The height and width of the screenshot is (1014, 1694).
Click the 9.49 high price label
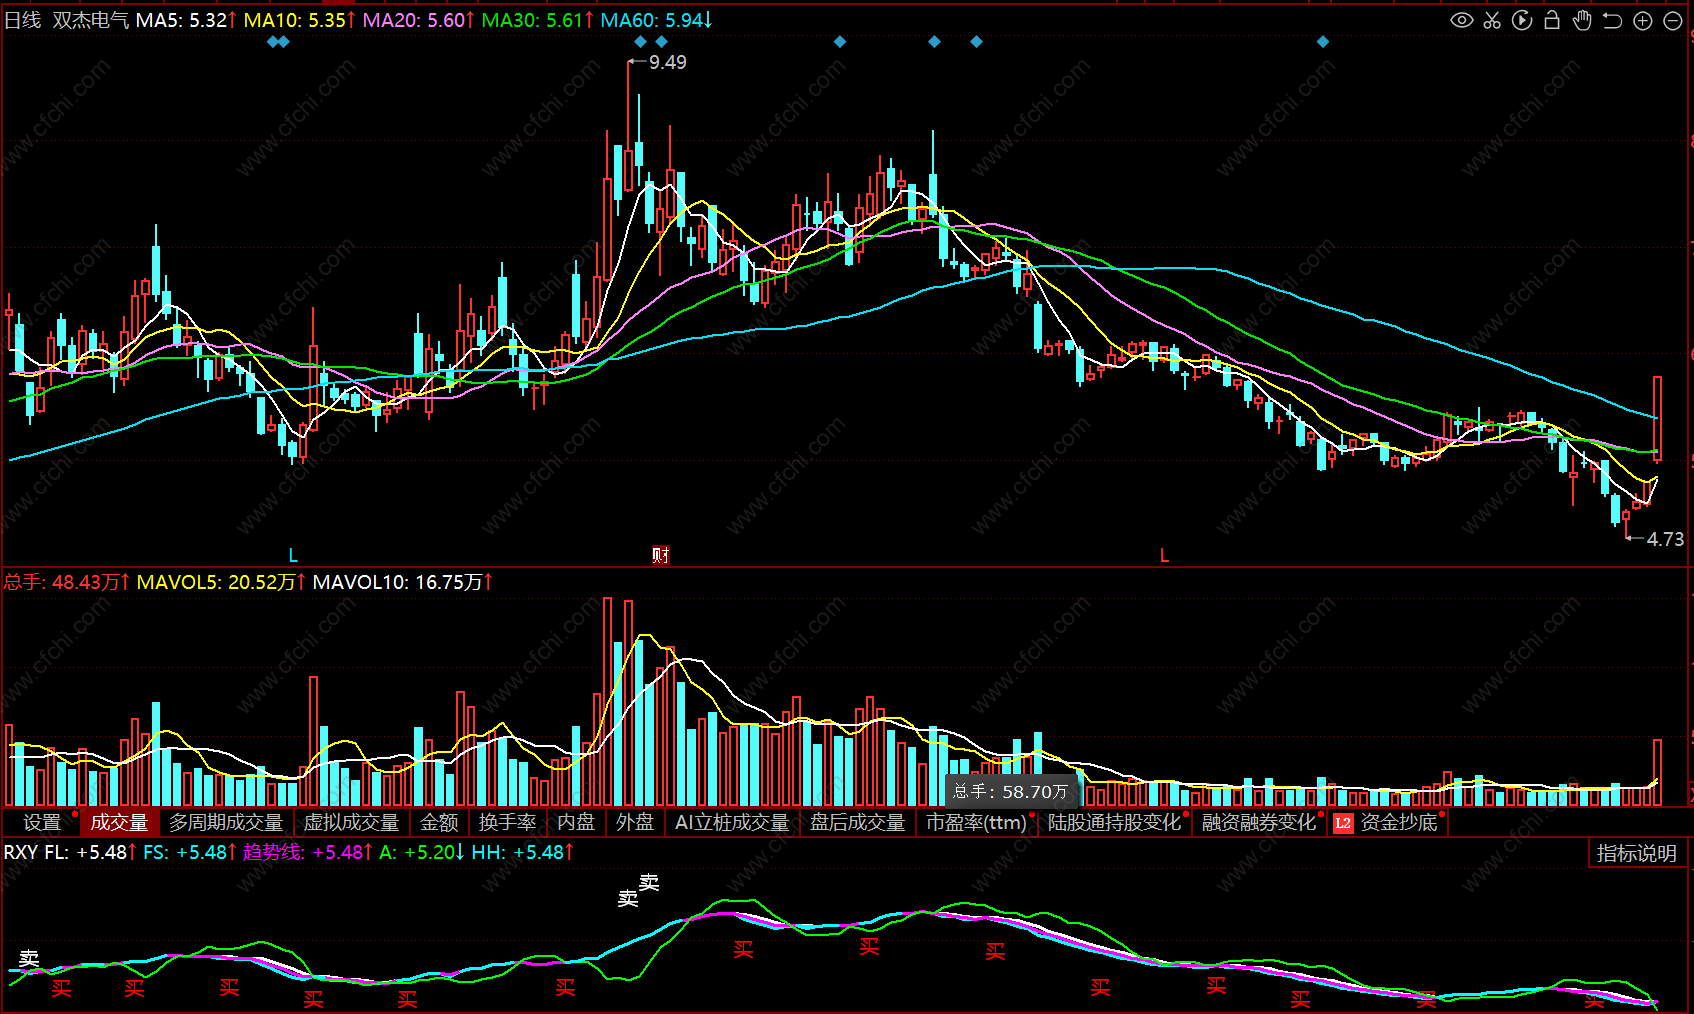667,62
